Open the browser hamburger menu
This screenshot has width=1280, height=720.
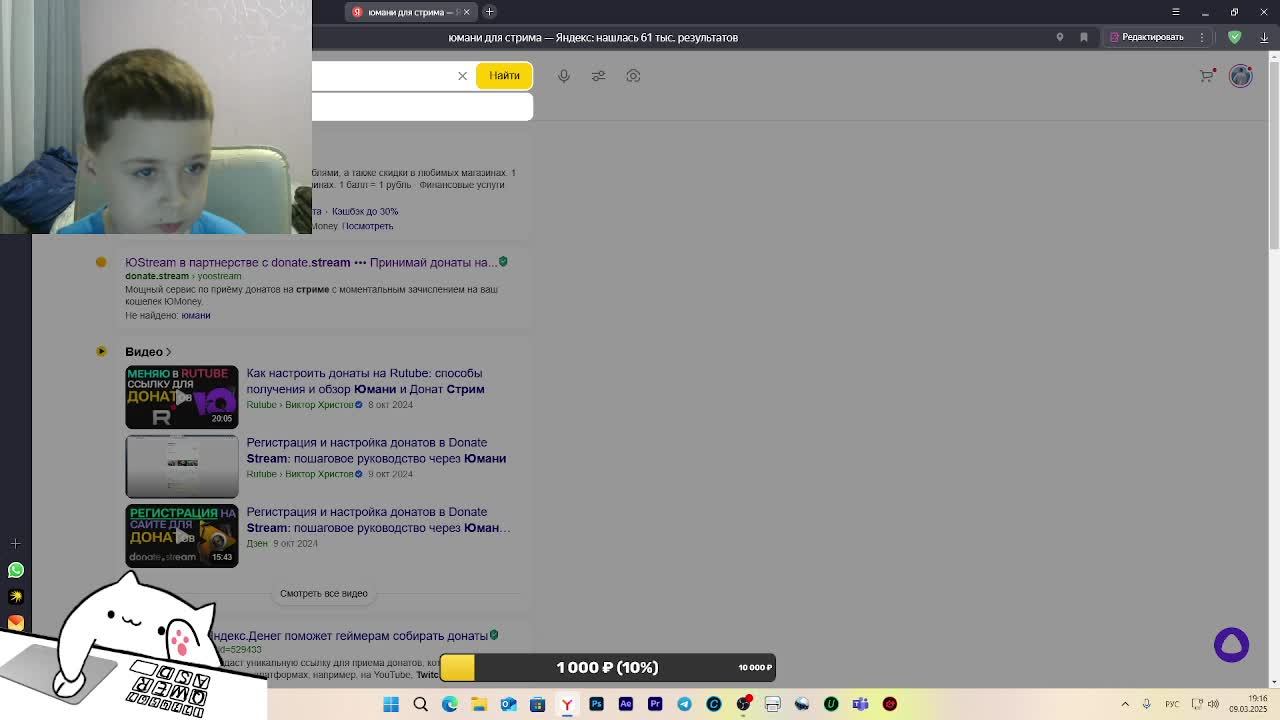[x=1176, y=12]
